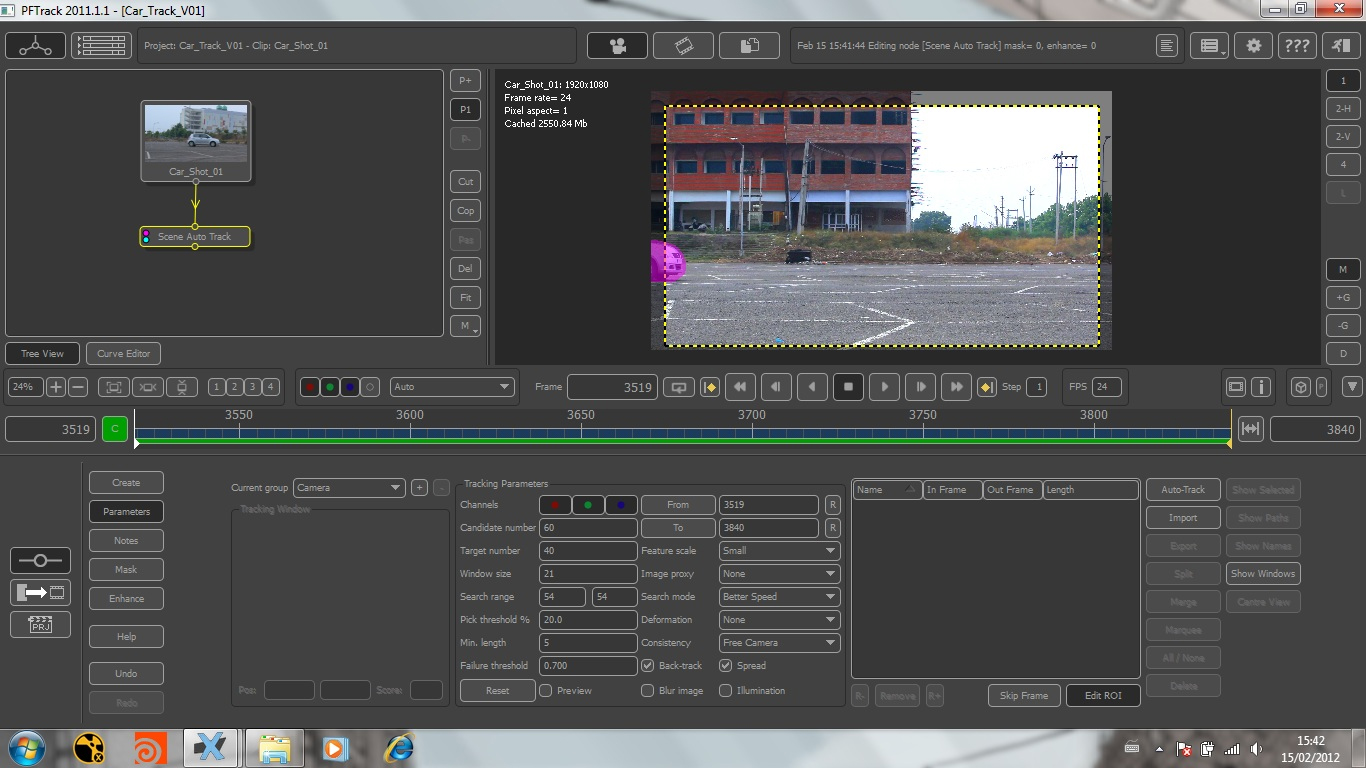The height and width of the screenshot is (768, 1366).
Task: Zoom out viewer with minus button
Action: 78,387
